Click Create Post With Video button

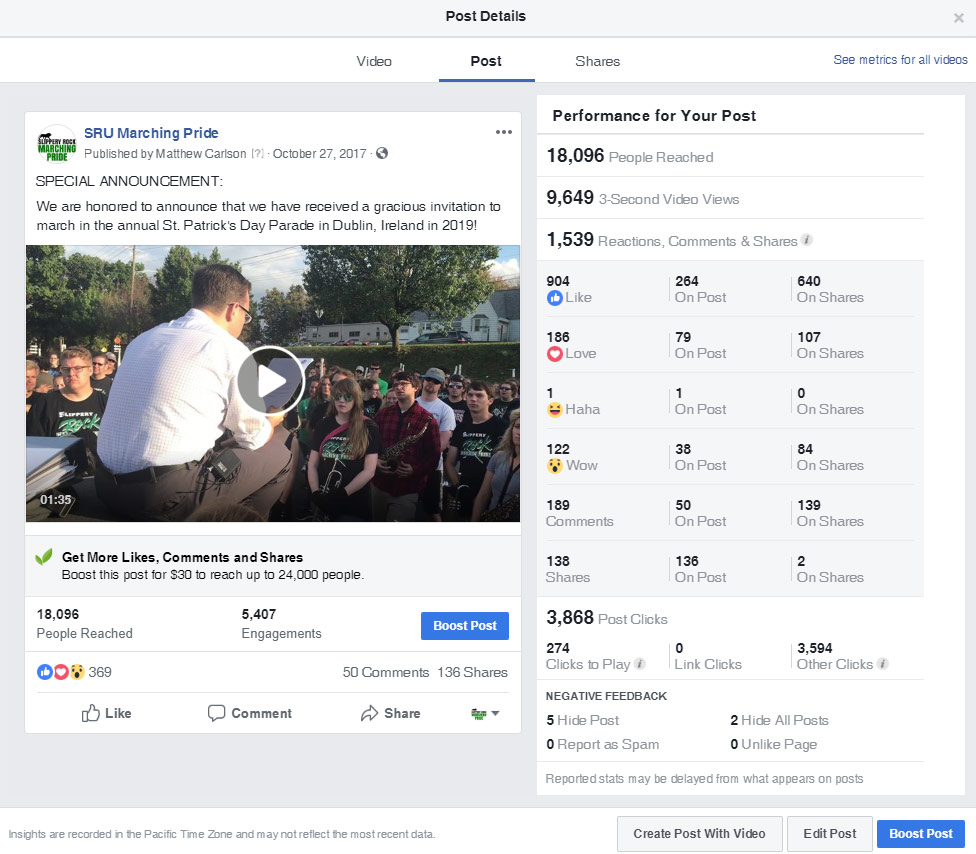(699, 833)
